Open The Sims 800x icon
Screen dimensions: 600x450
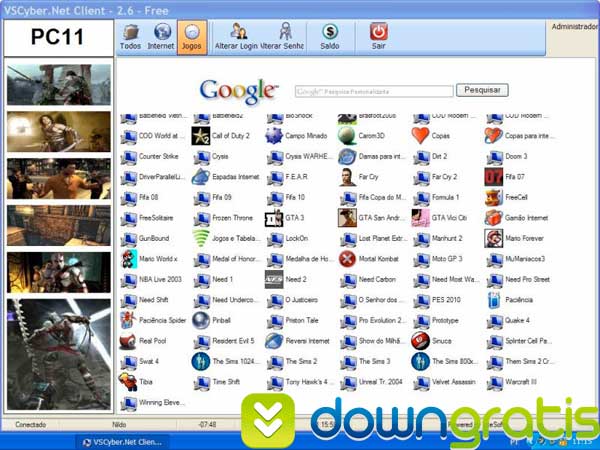[421, 362]
